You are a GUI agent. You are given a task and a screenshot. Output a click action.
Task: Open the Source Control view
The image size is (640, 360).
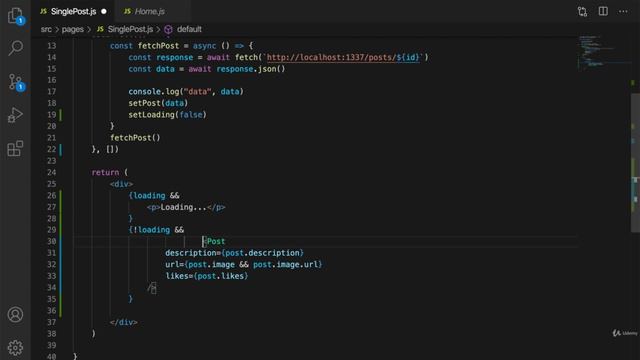16,82
